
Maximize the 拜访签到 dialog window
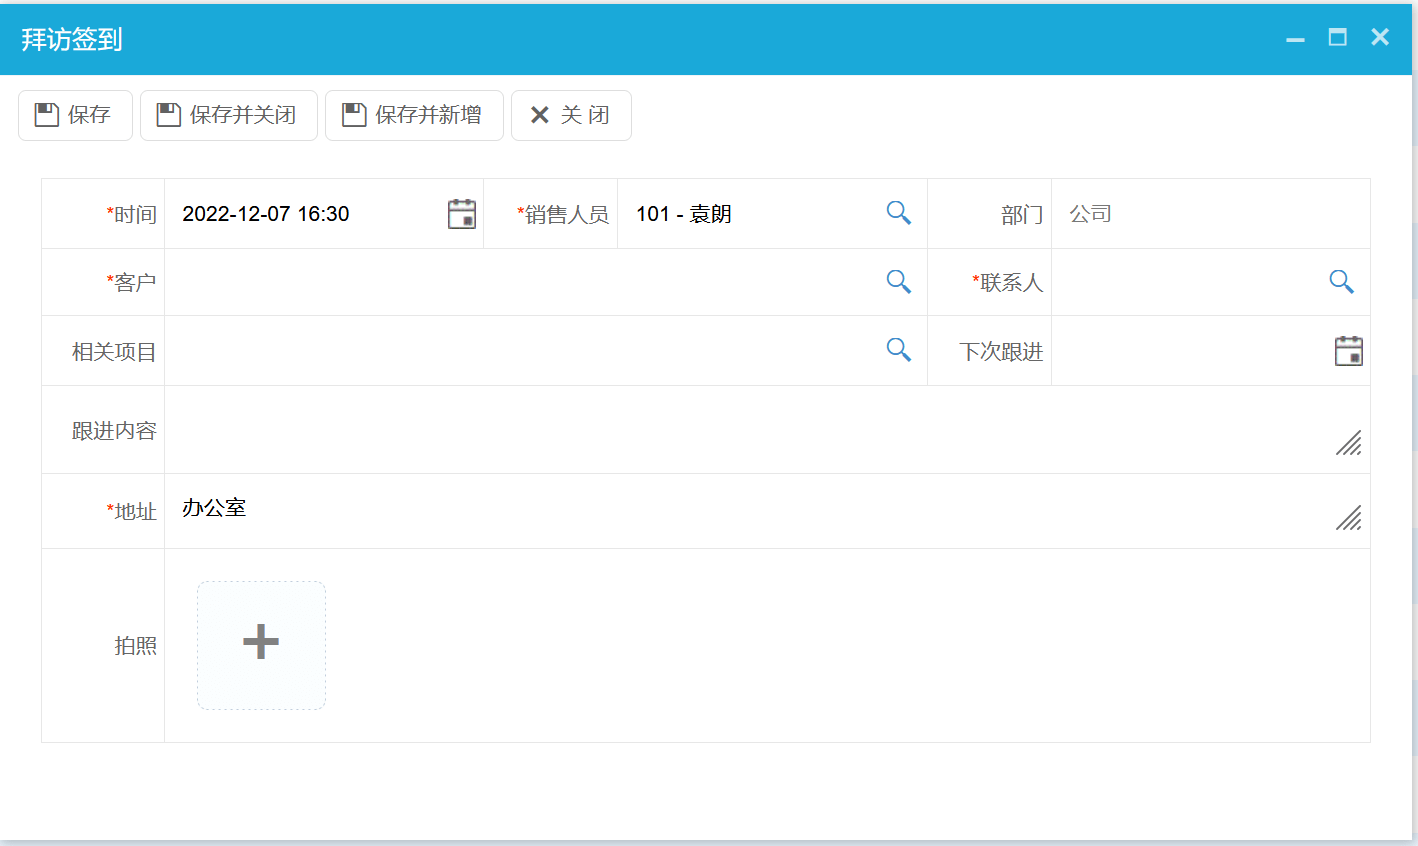tap(1337, 38)
